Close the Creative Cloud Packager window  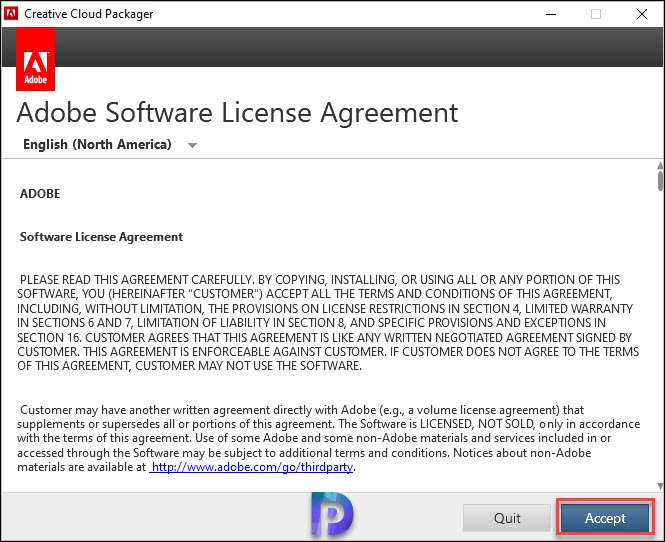click(x=642, y=14)
